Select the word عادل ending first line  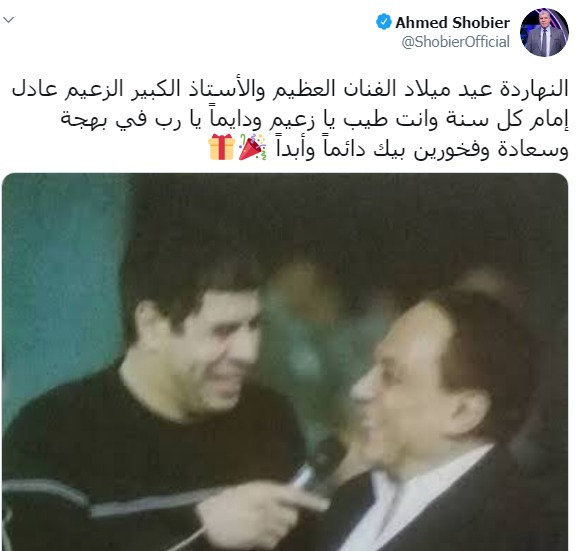[x=34, y=90]
